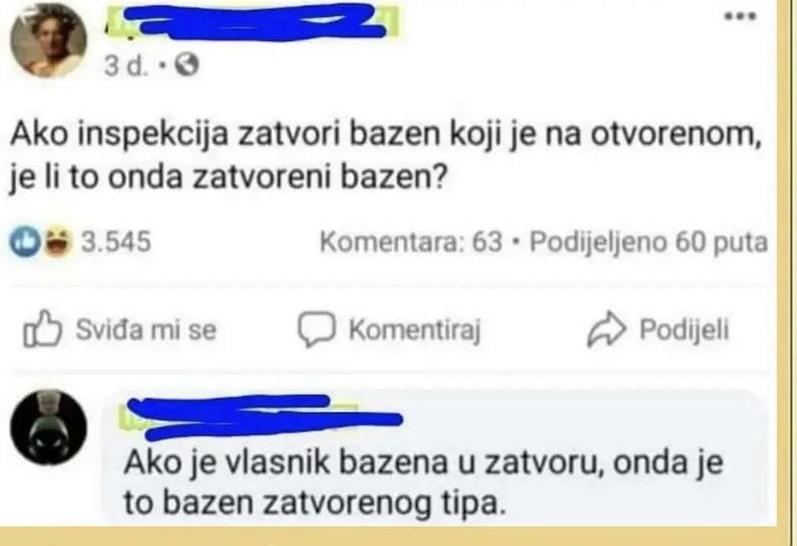The width and height of the screenshot is (797, 546).
Task: Click the share arrow icon beside Podijeli
Action: click(x=606, y=329)
